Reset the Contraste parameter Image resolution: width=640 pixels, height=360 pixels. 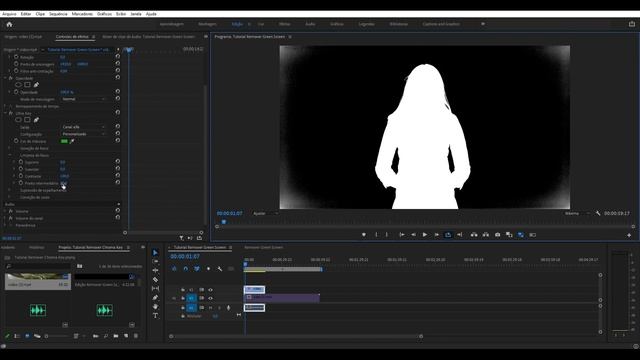(118, 176)
